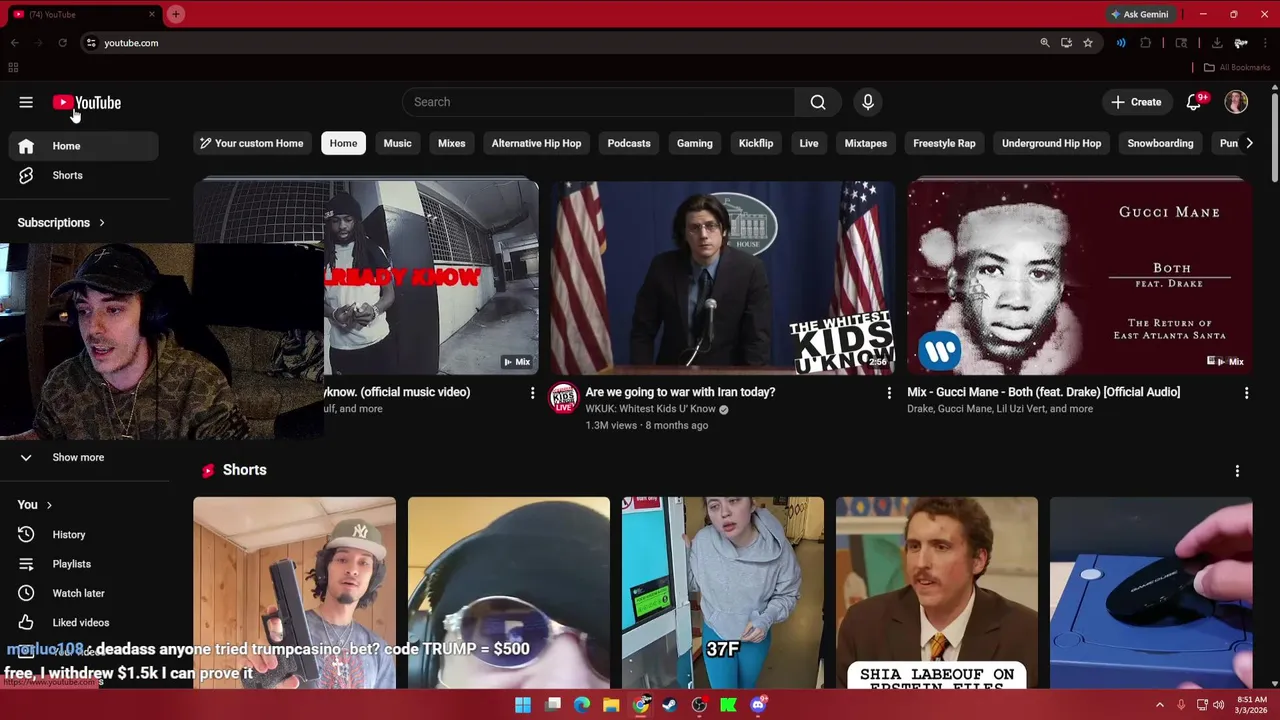
Task: Open the '37F' Short thumbnail
Action: [723, 593]
